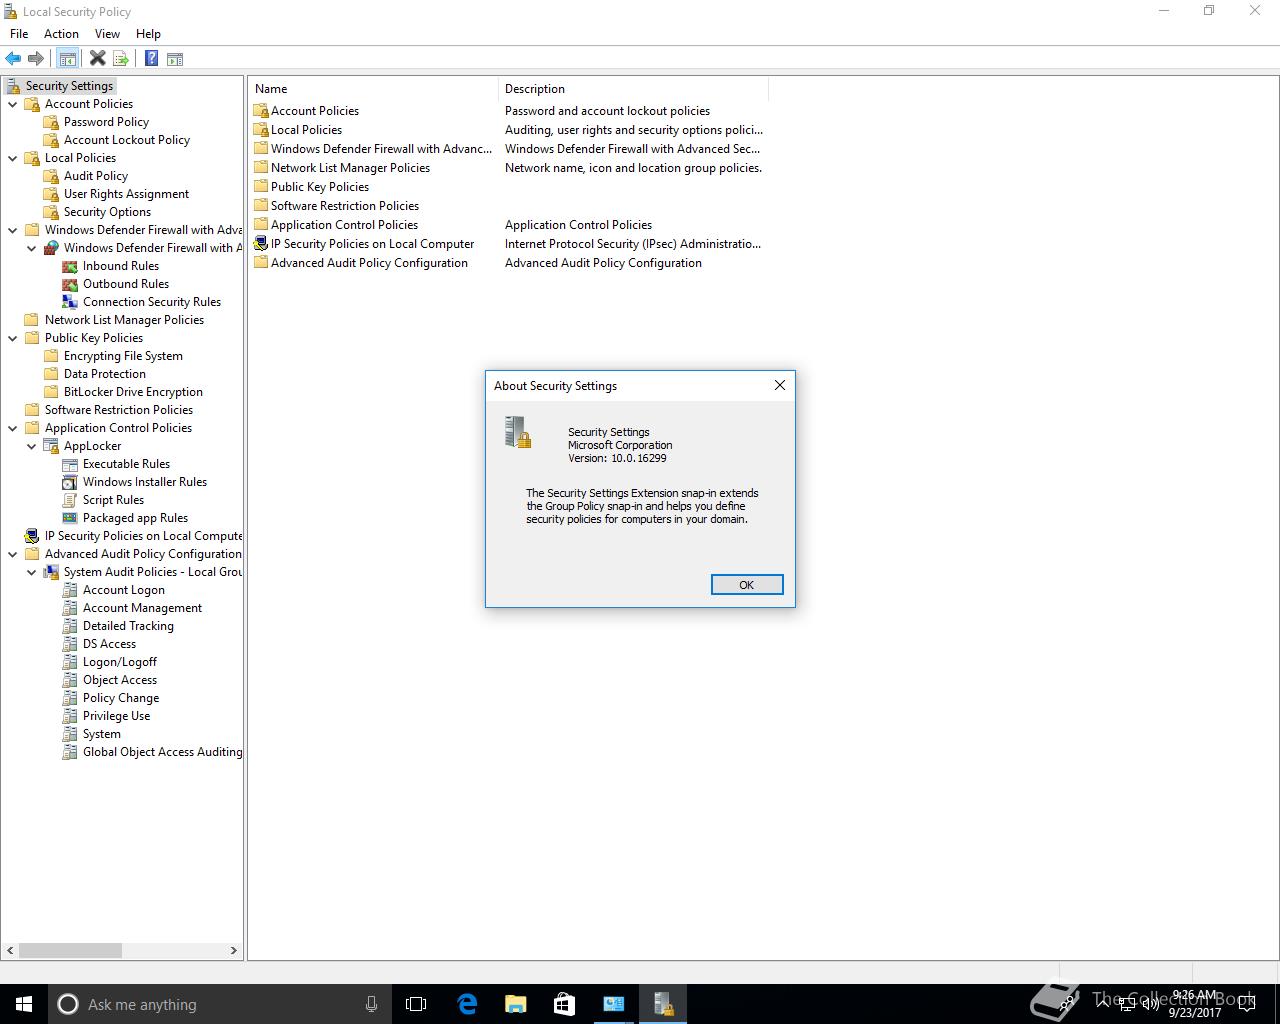Click the Connection Security Rules tree icon
Image resolution: width=1280 pixels, height=1024 pixels.
tap(70, 302)
